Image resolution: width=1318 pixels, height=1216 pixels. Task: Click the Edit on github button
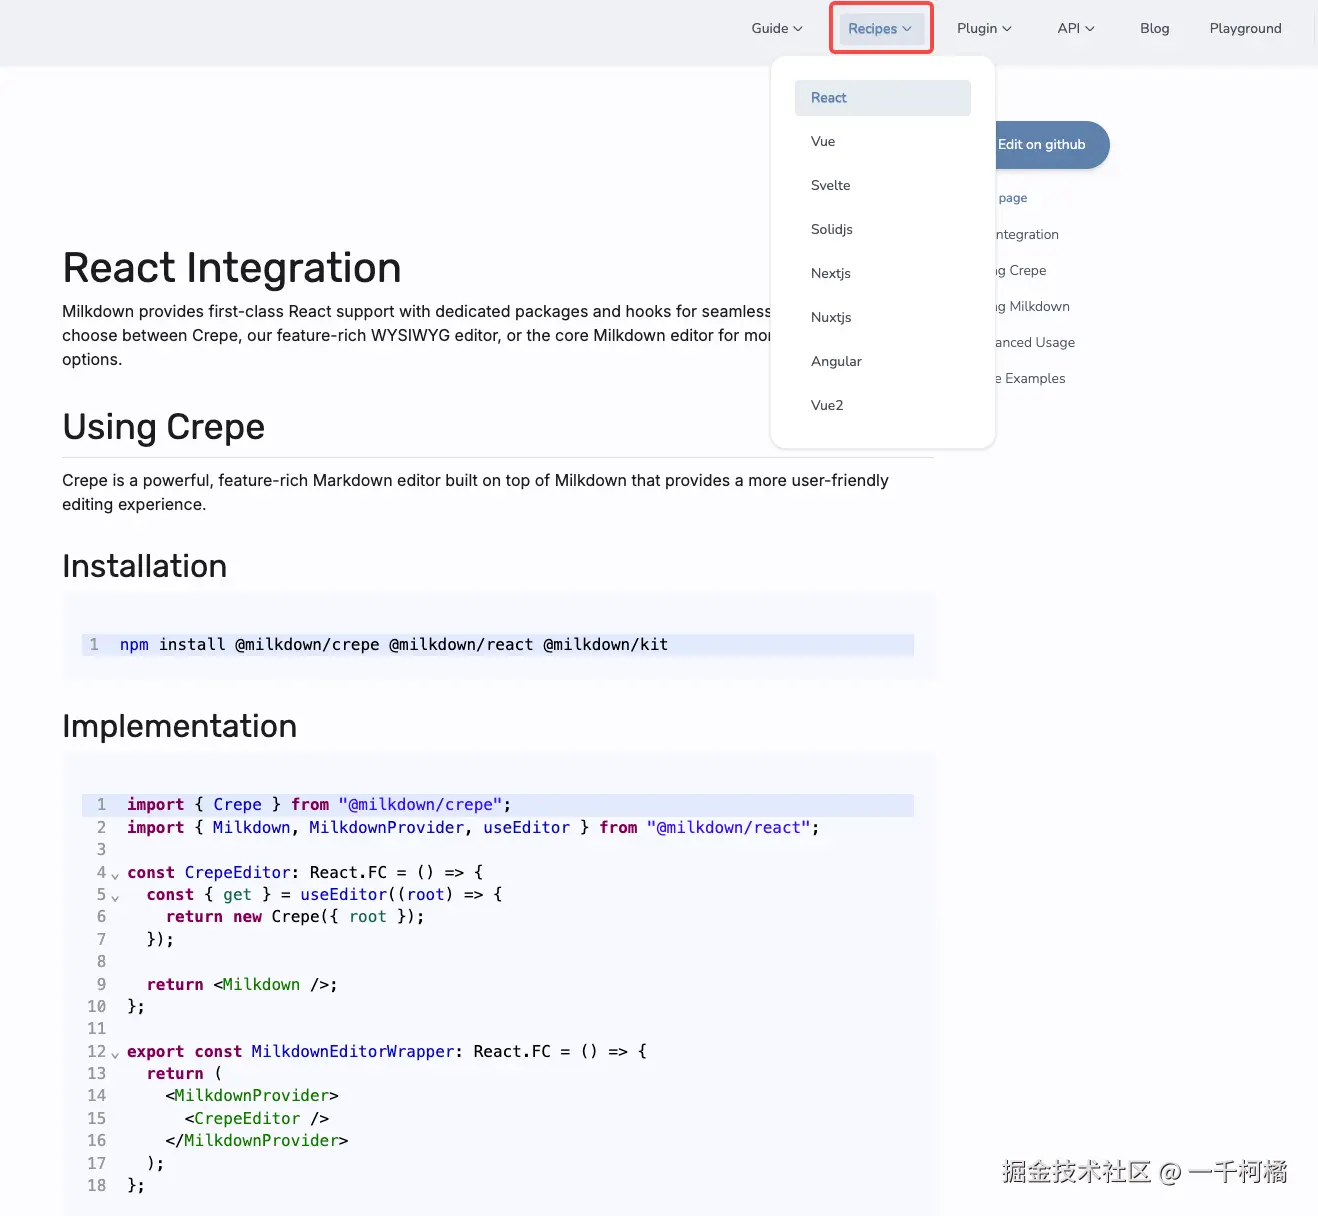click(x=1050, y=145)
